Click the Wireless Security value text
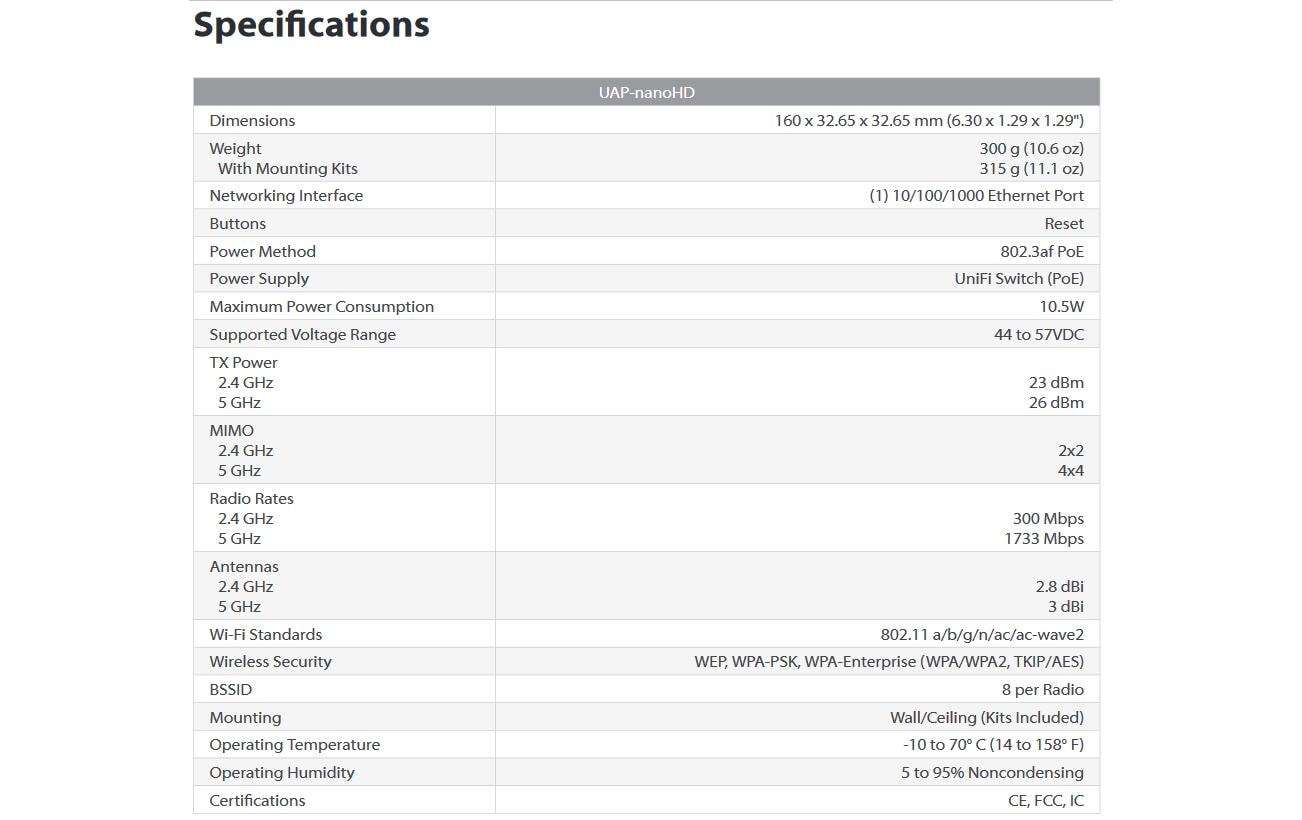Image resolution: width=1302 pixels, height=820 pixels. pos(889,662)
